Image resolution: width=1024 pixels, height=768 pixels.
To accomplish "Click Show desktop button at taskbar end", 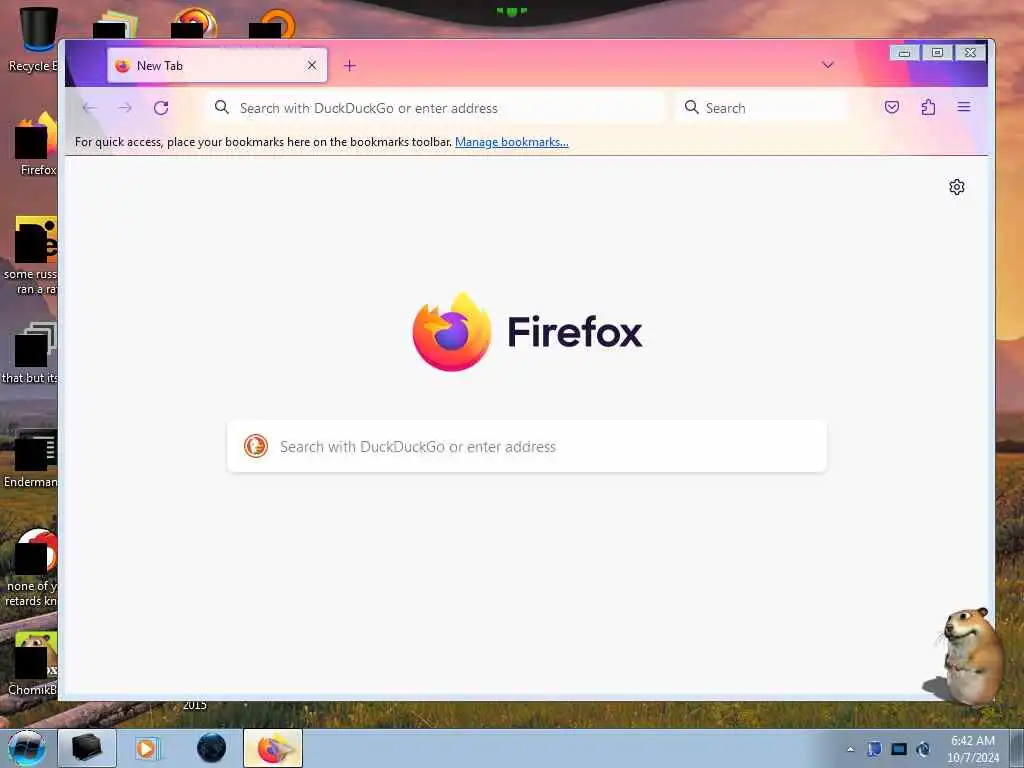I will [x=1017, y=748].
